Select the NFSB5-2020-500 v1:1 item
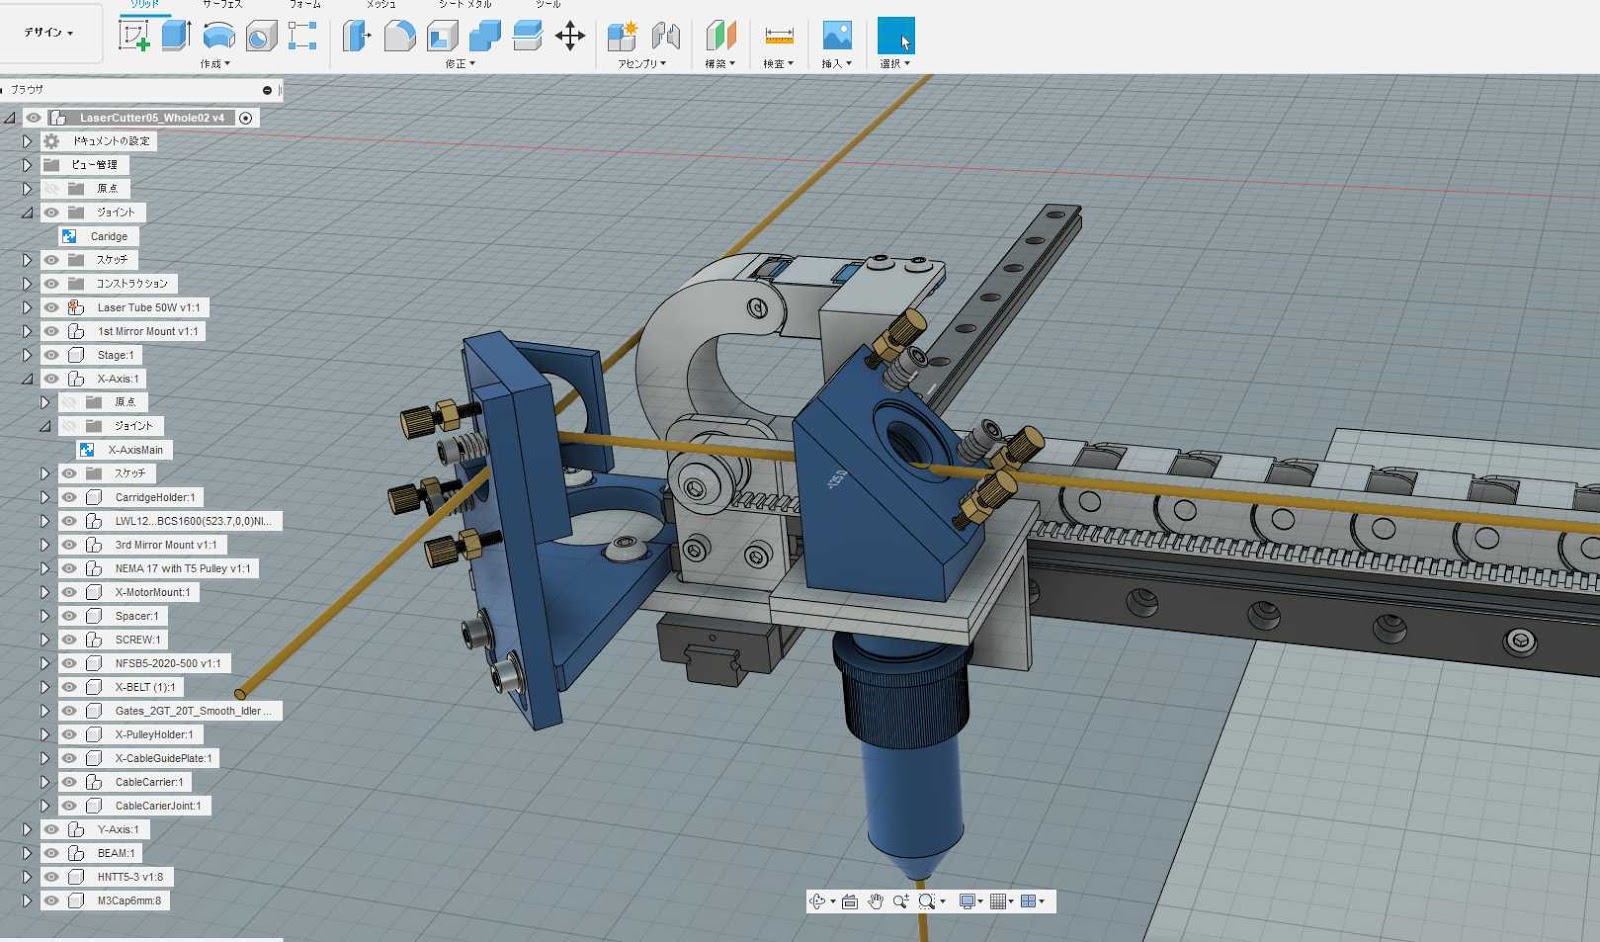The image size is (1600, 942). [168, 663]
